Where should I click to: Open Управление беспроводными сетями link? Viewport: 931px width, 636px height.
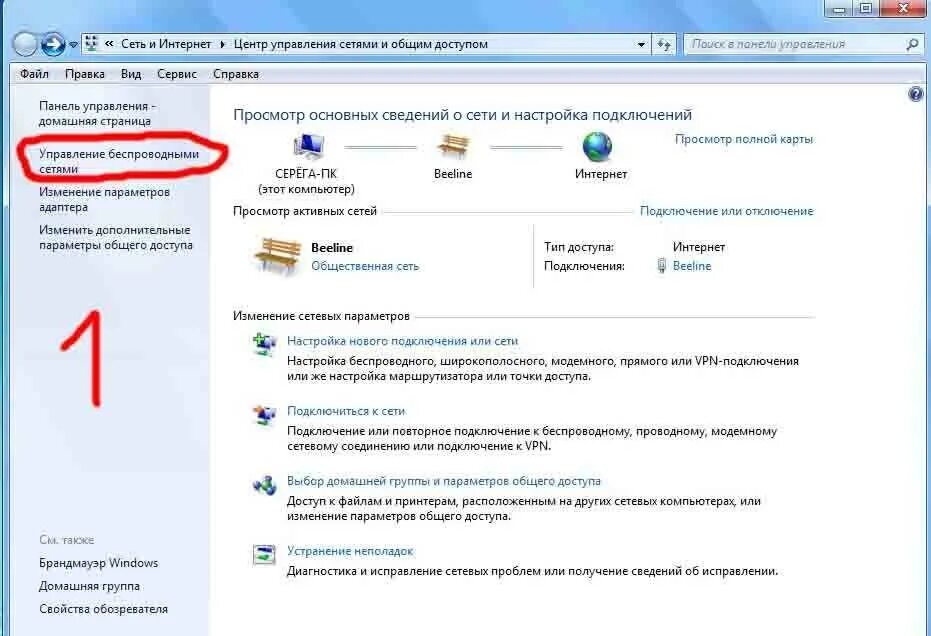pyautogui.click(x=119, y=162)
